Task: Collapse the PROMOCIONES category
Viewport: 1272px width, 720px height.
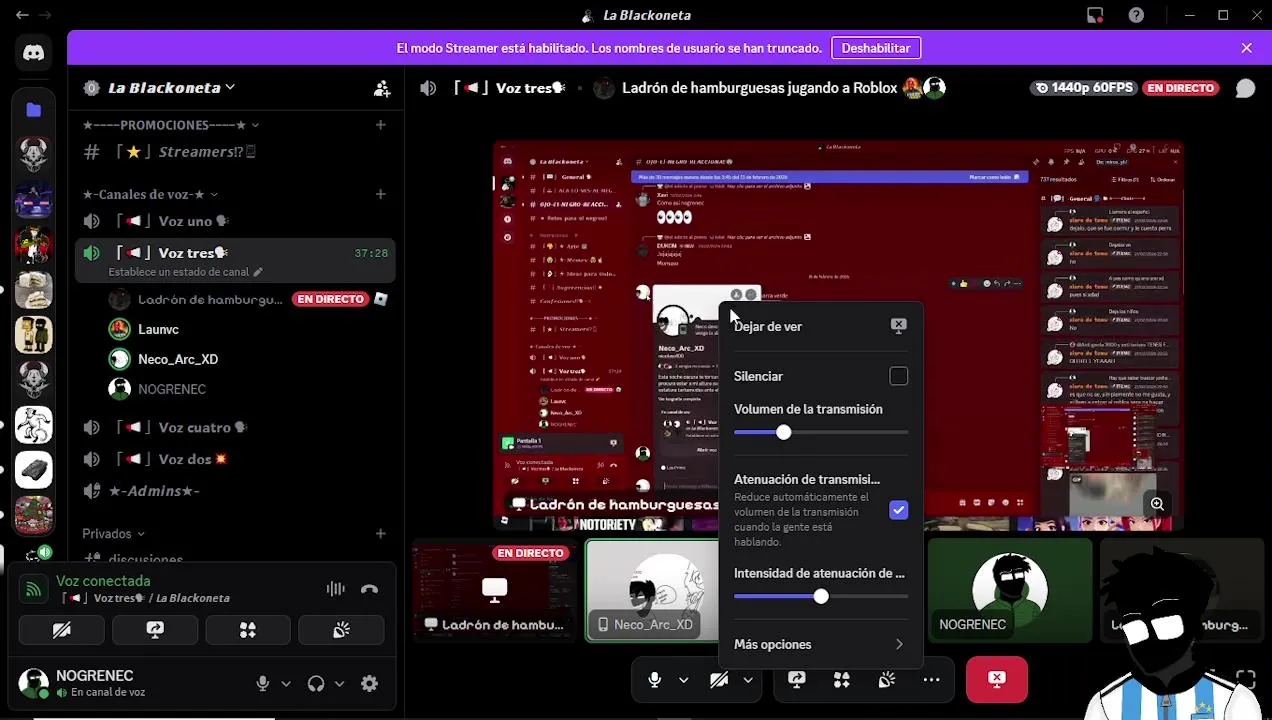Action: click(x=172, y=125)
